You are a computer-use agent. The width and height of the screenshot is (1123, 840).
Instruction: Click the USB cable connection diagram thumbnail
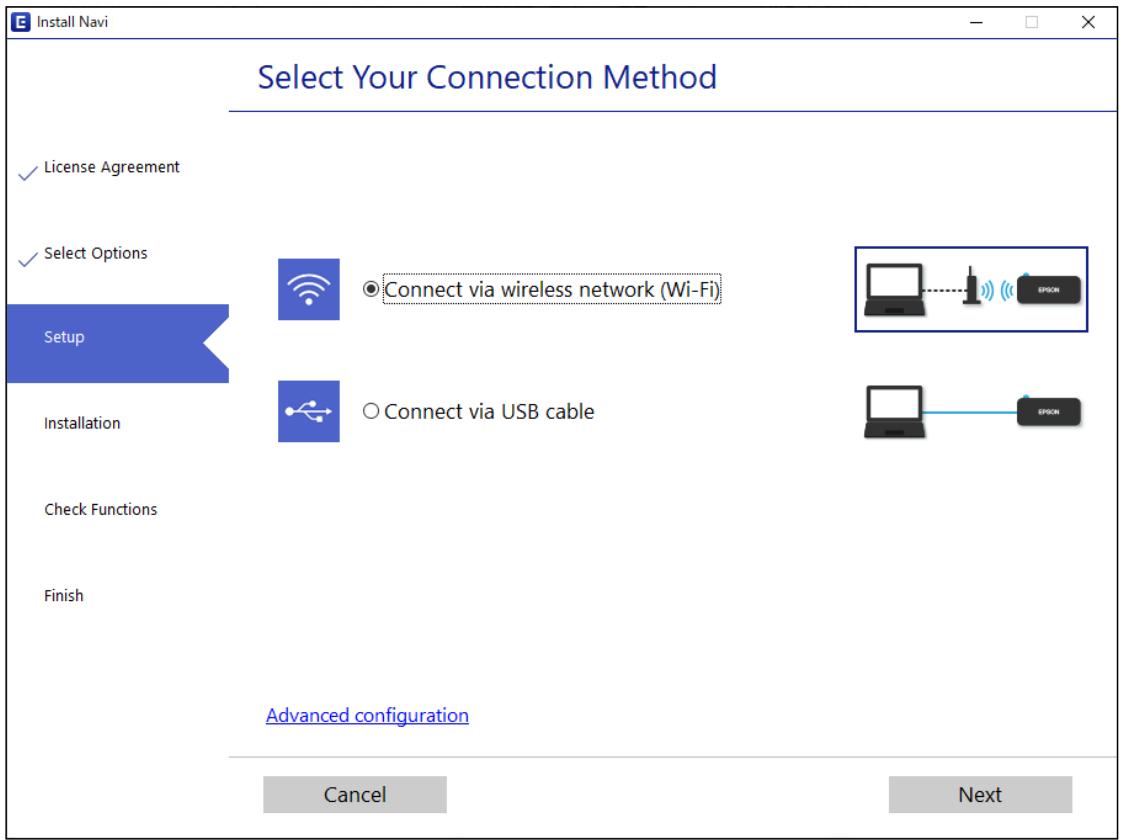[x=972, y=412]
